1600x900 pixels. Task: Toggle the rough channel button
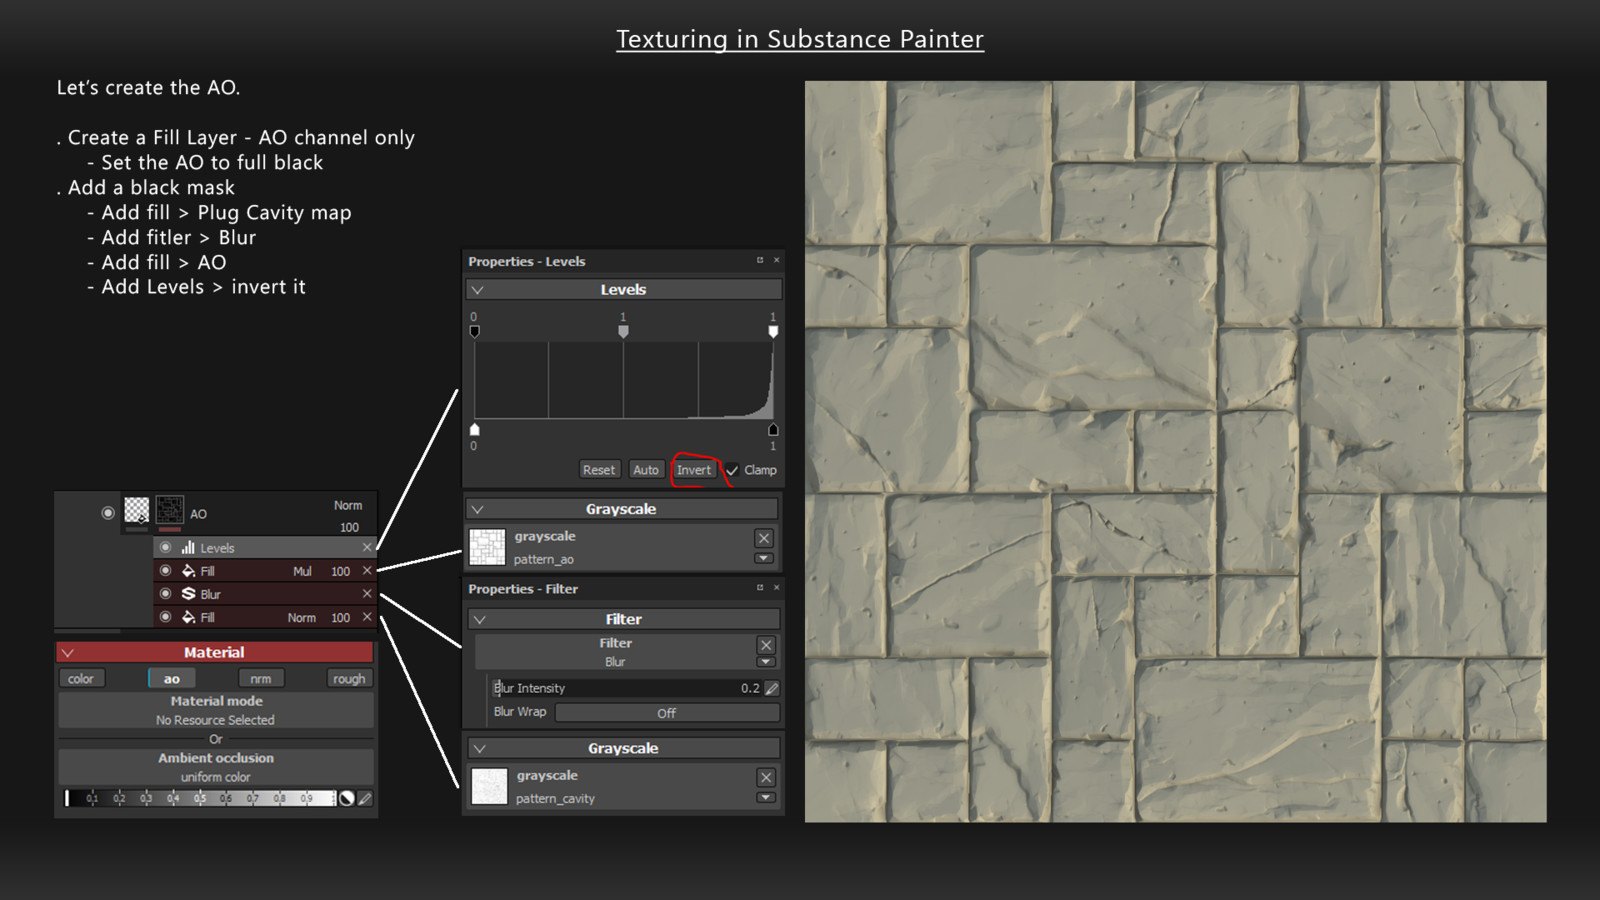pos(349,679)
